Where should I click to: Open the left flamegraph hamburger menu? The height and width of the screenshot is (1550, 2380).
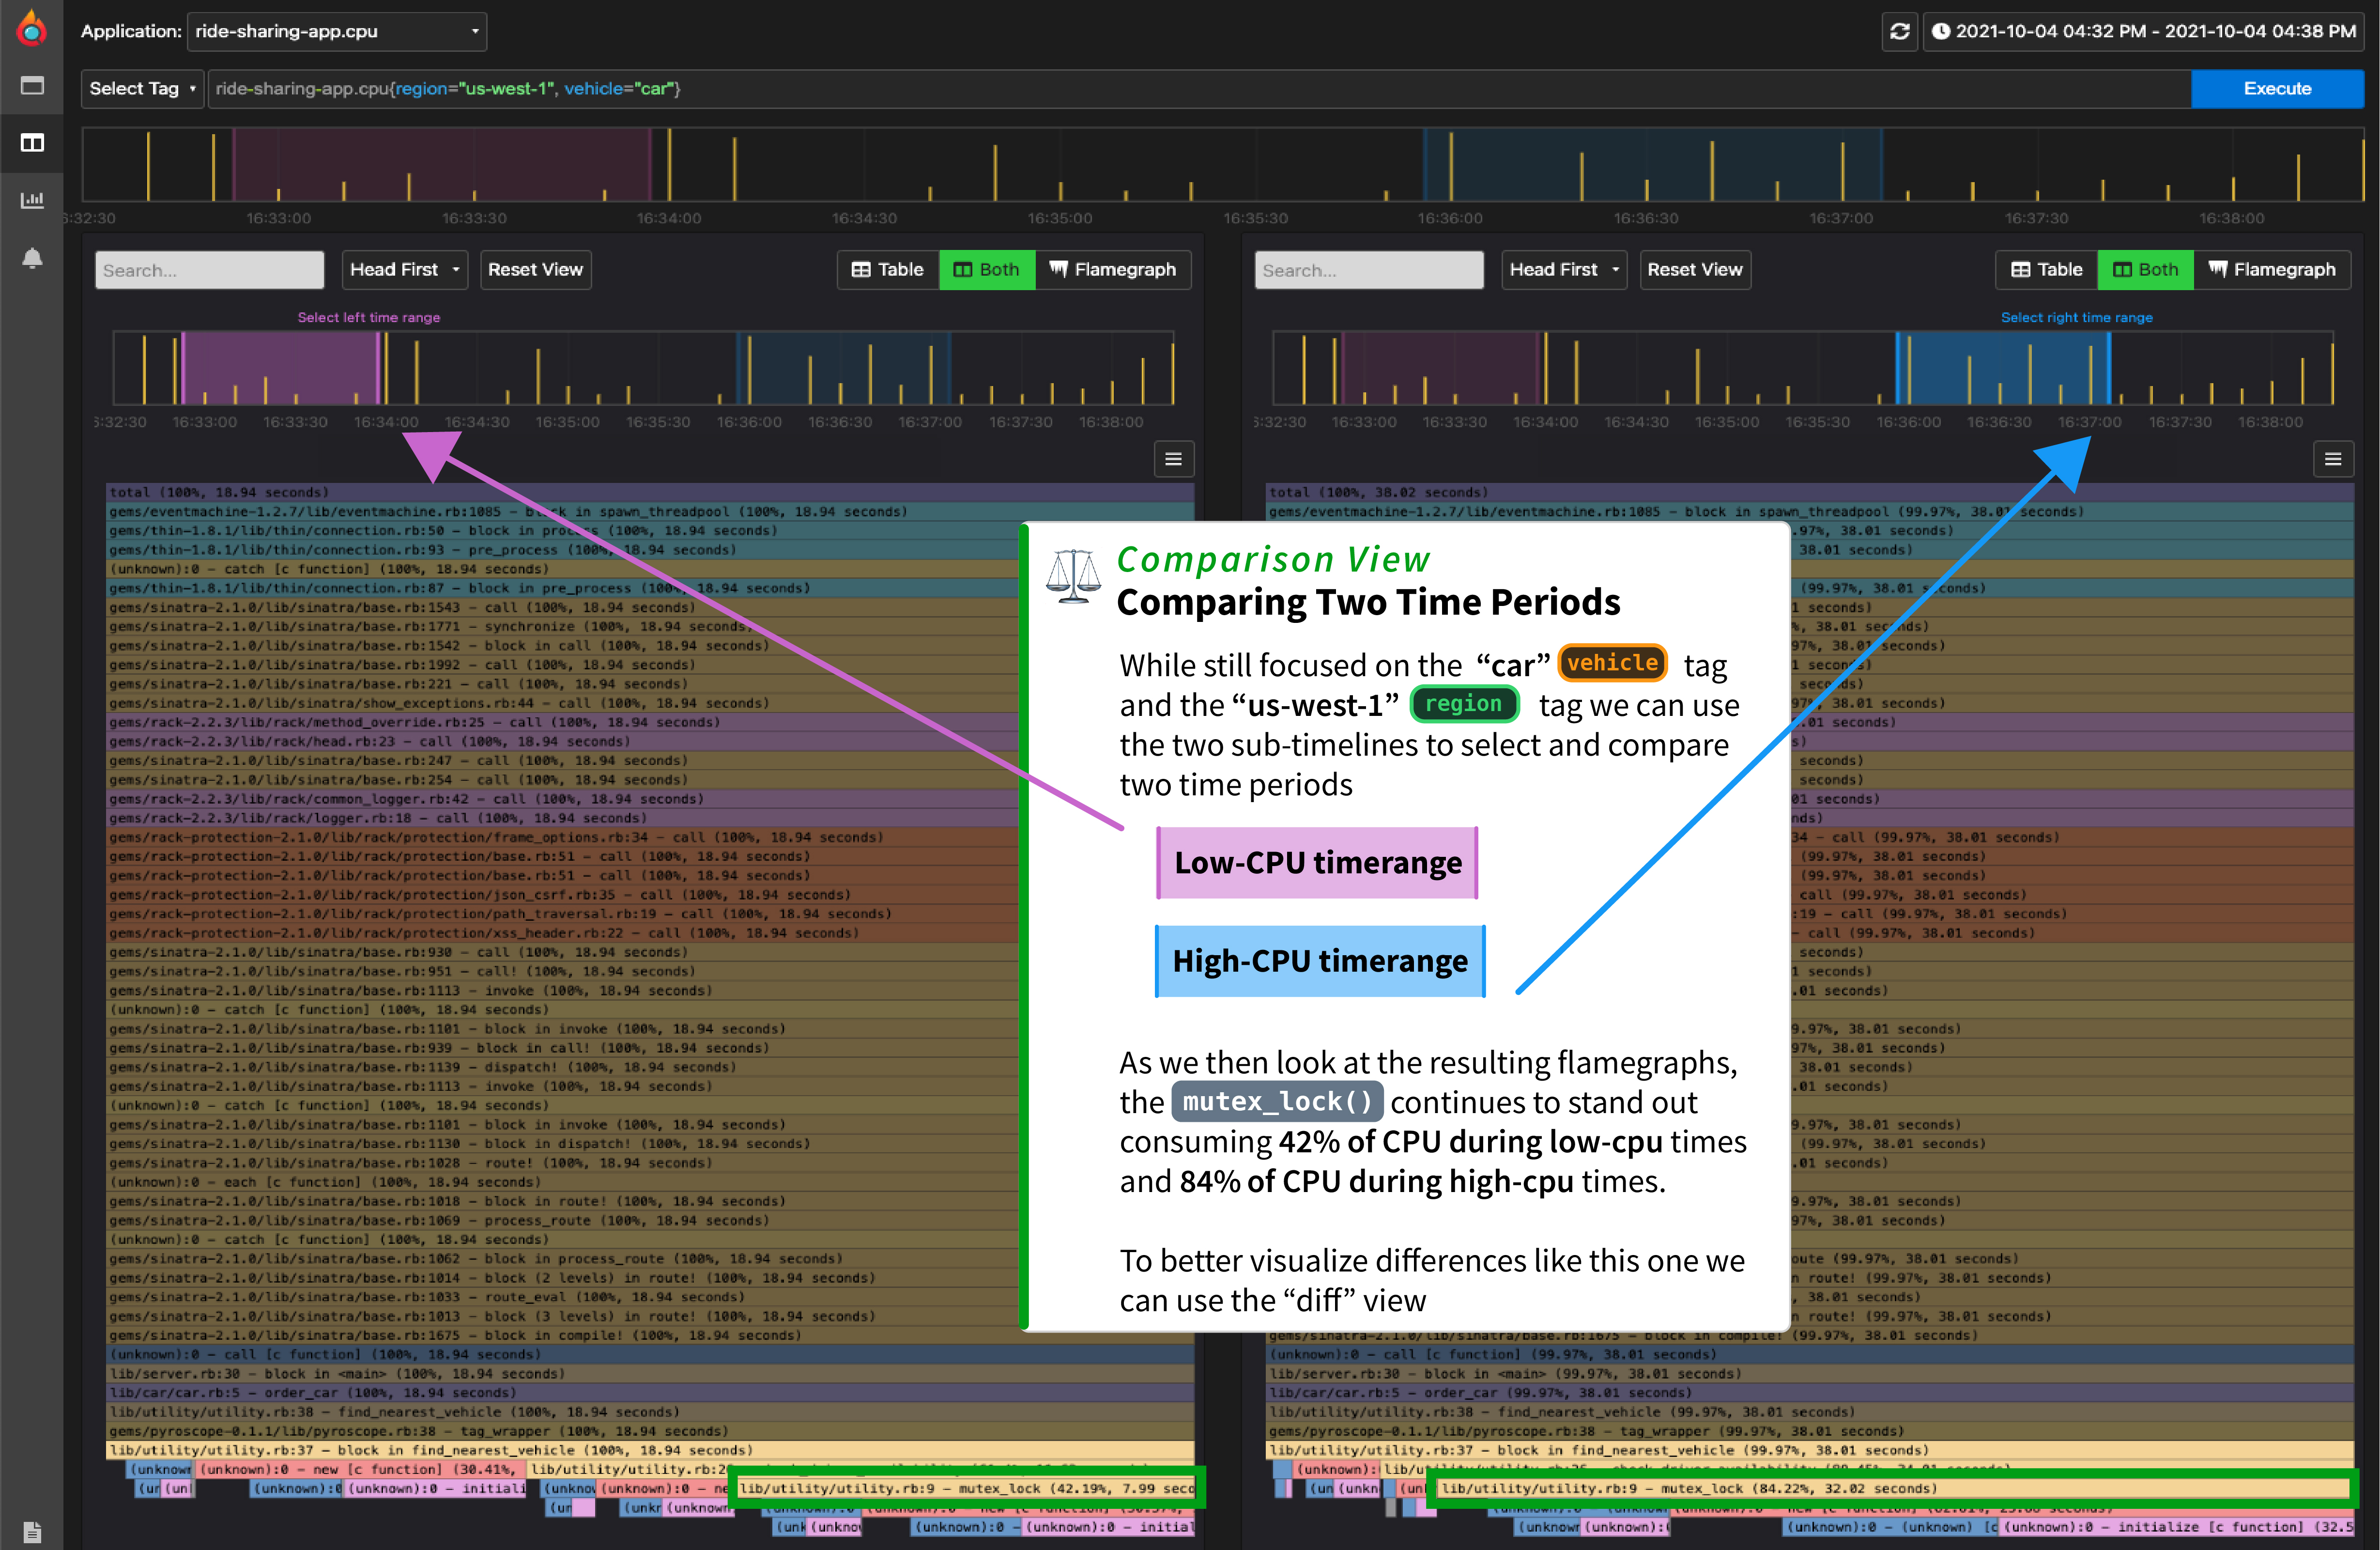tap(1173, 459)
